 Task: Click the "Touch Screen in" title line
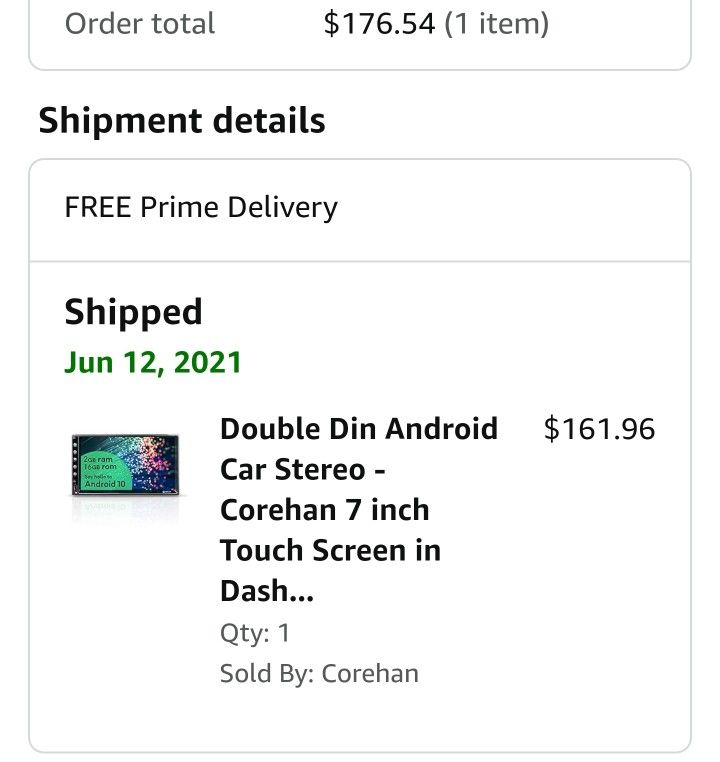[330, 550]
